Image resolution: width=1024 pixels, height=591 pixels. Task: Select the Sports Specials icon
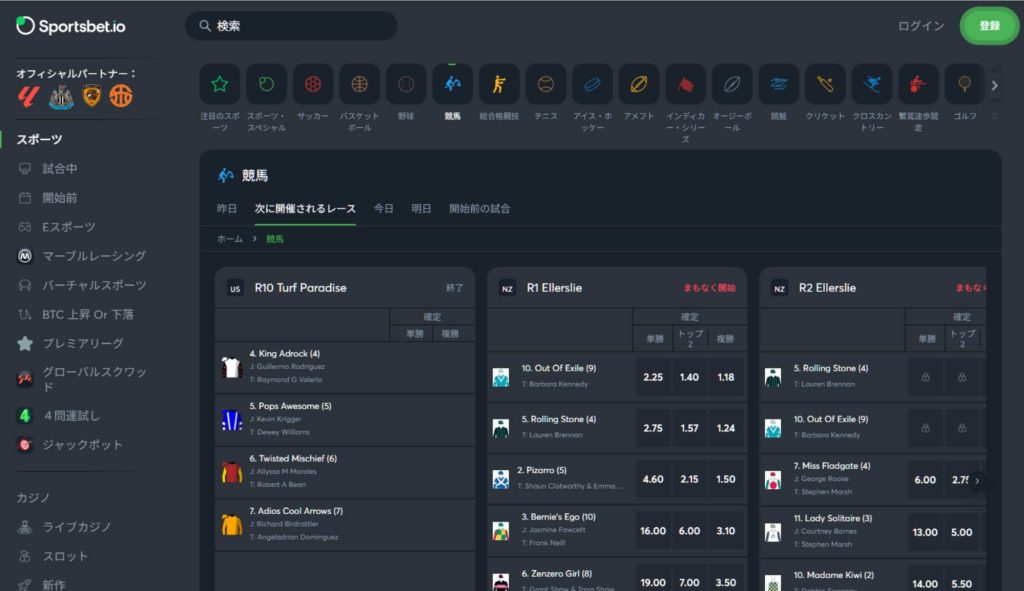266,84
